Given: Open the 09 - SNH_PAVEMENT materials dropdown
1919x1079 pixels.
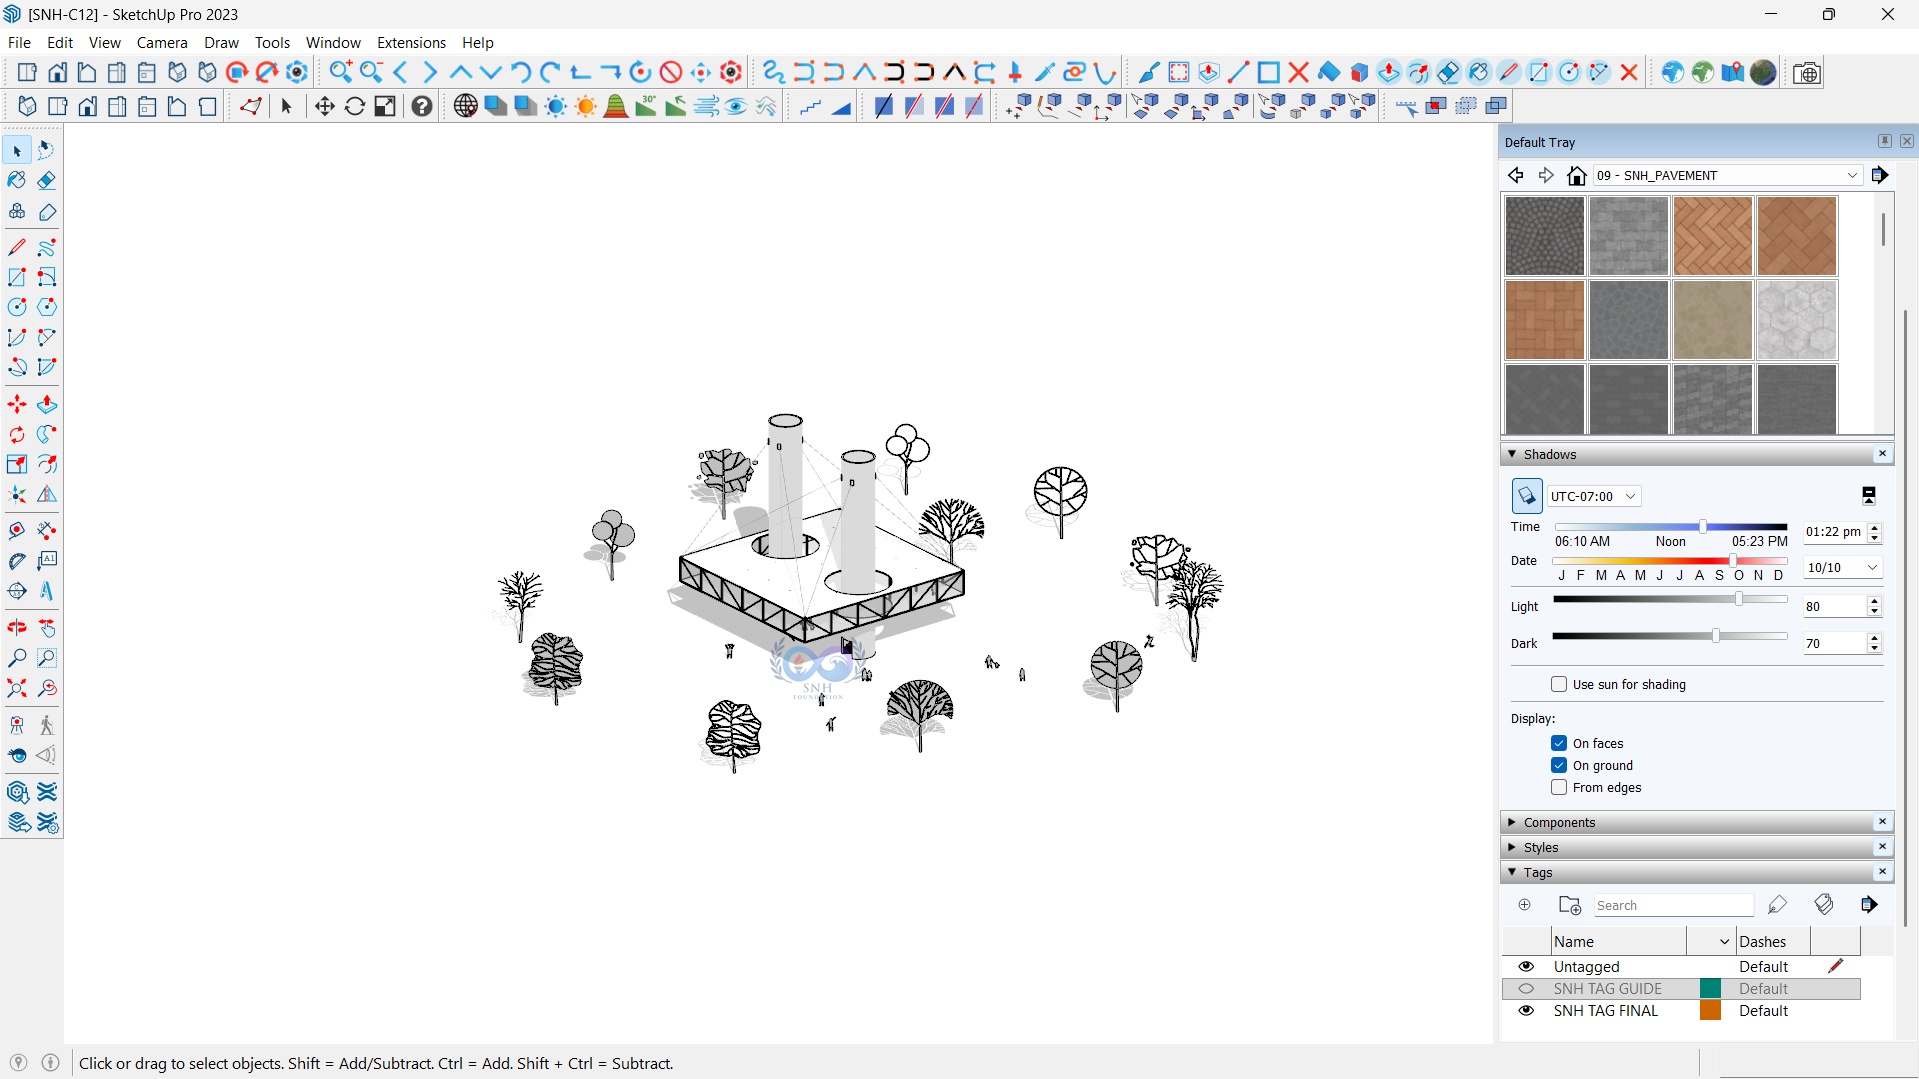Looking at the screenshot, I should pos(1728,175).
